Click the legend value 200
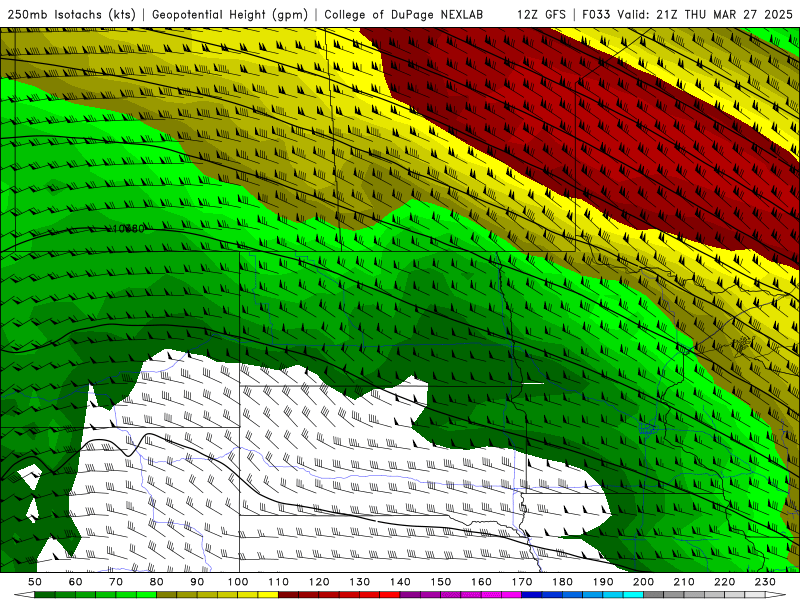This screenshot has width=800, height=600. 643,582
